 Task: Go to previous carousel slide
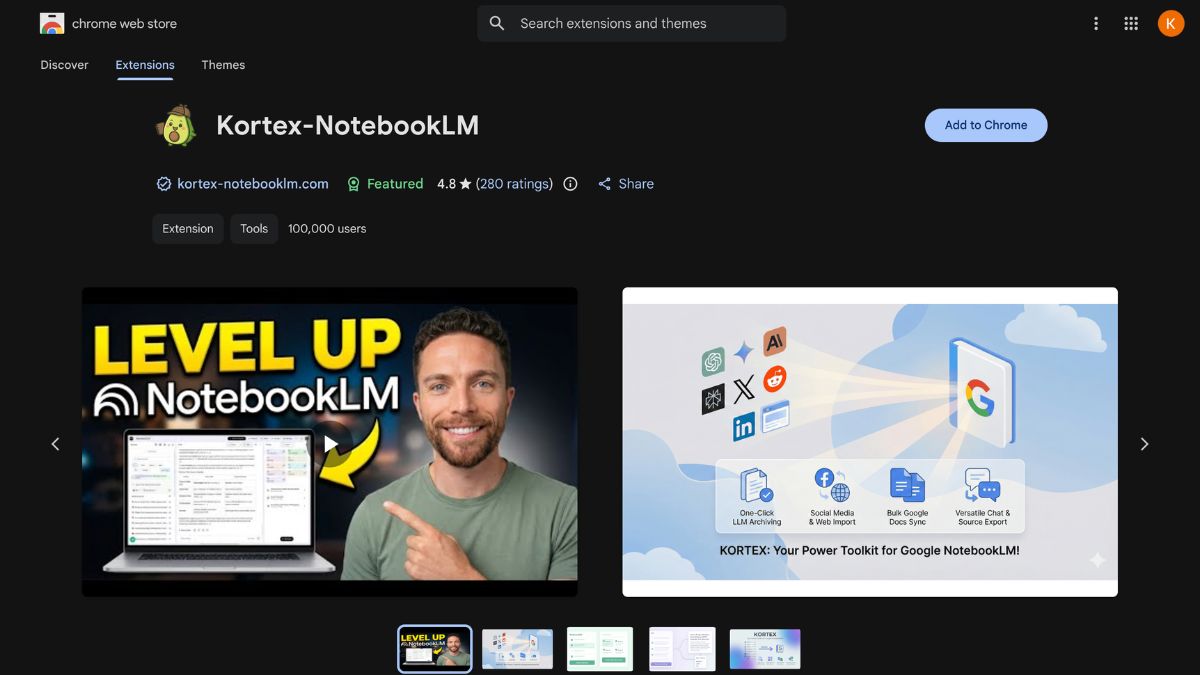tap(55, 443)
